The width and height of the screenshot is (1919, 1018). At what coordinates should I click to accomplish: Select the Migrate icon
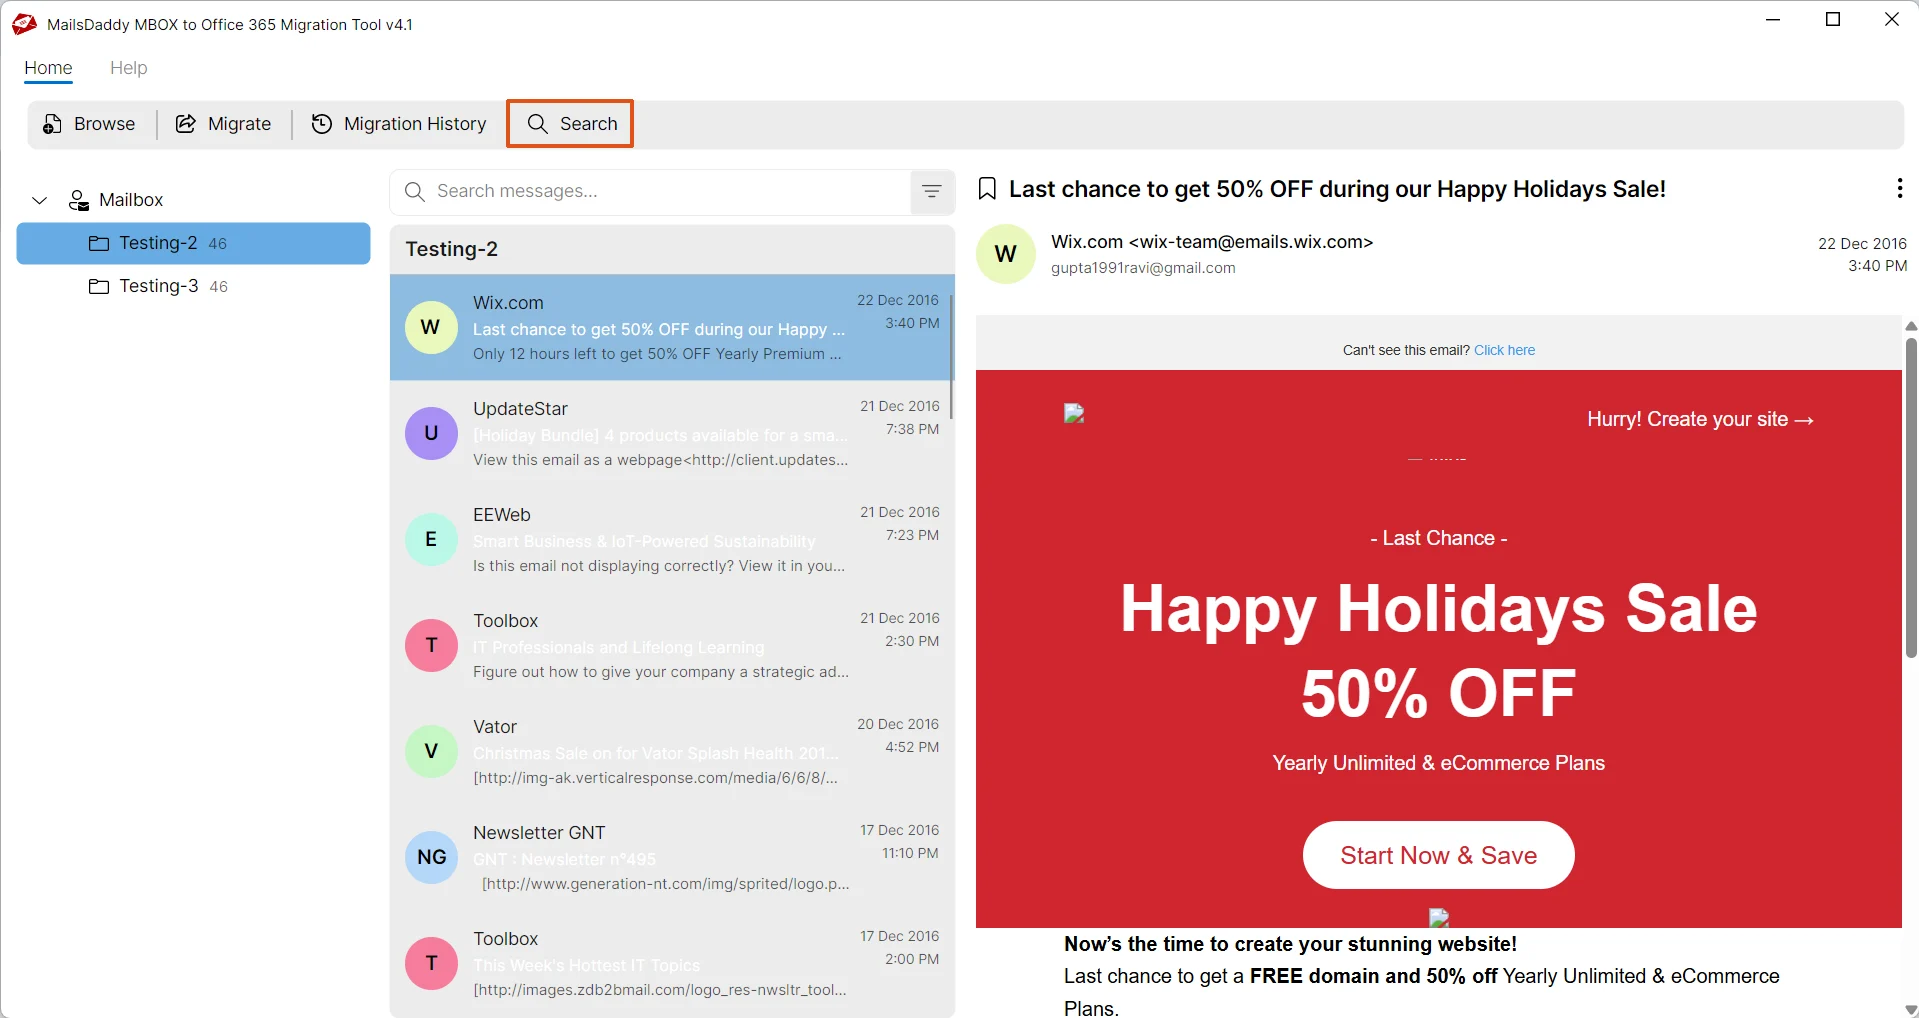pos(185,123)
